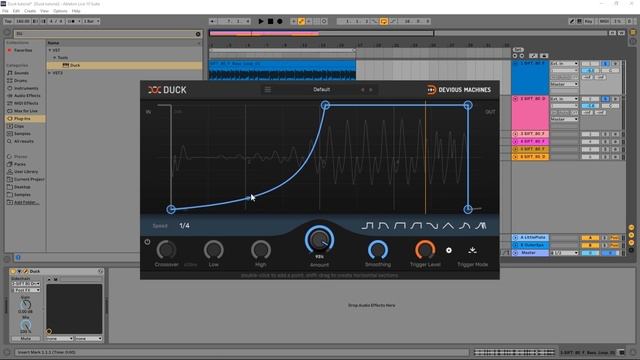Screen dimensions: 640x360
Task: Toggle the Key map mode button
Action: pos(588,21)
